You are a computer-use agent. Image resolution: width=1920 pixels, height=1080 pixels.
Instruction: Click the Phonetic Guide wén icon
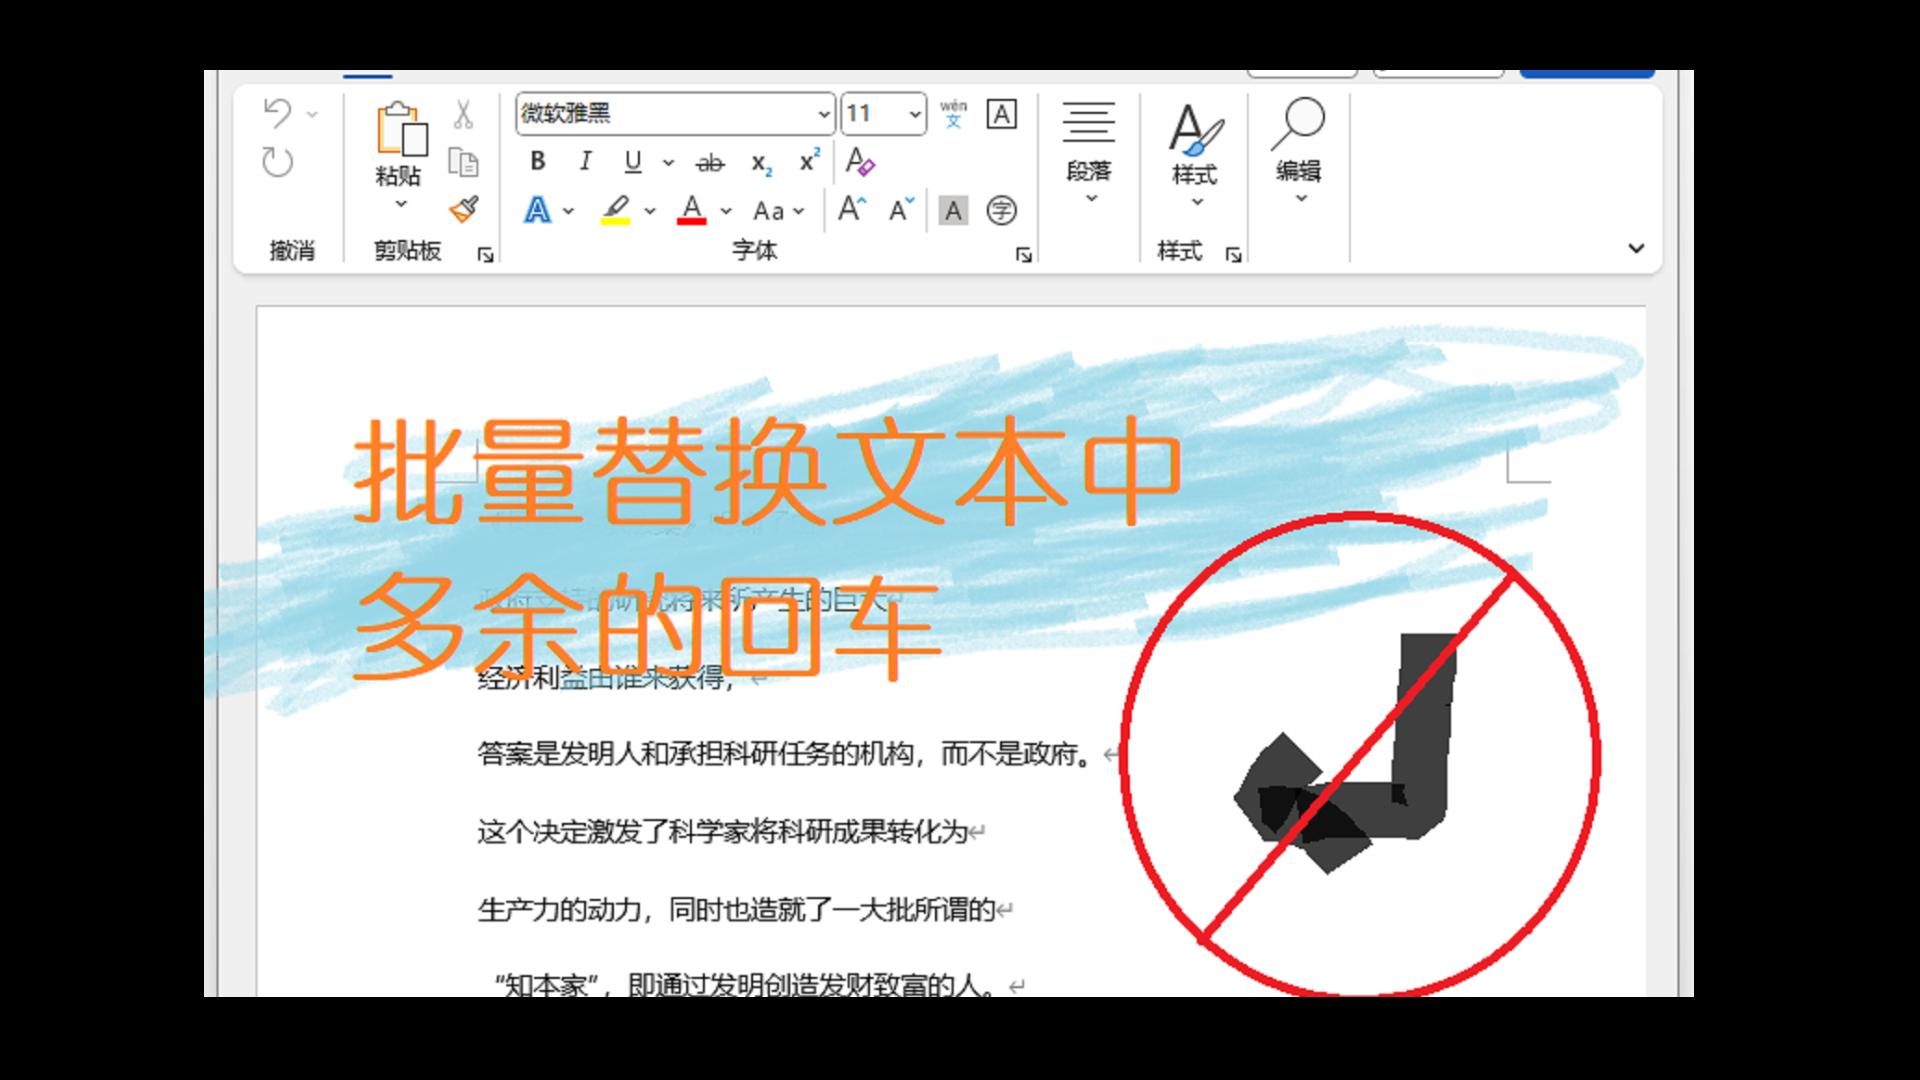point(954,113)
